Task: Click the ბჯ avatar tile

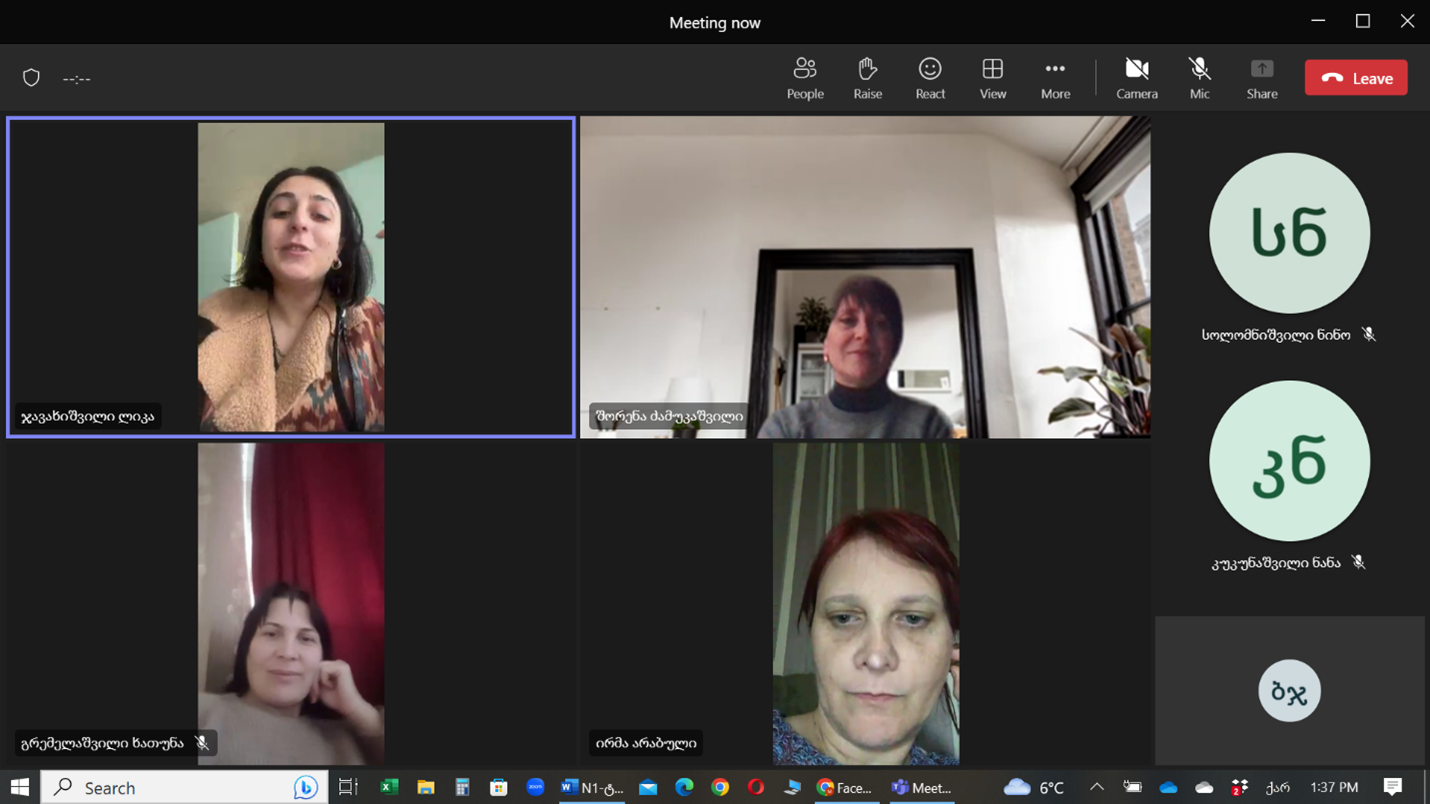Action: (1289, 691)
